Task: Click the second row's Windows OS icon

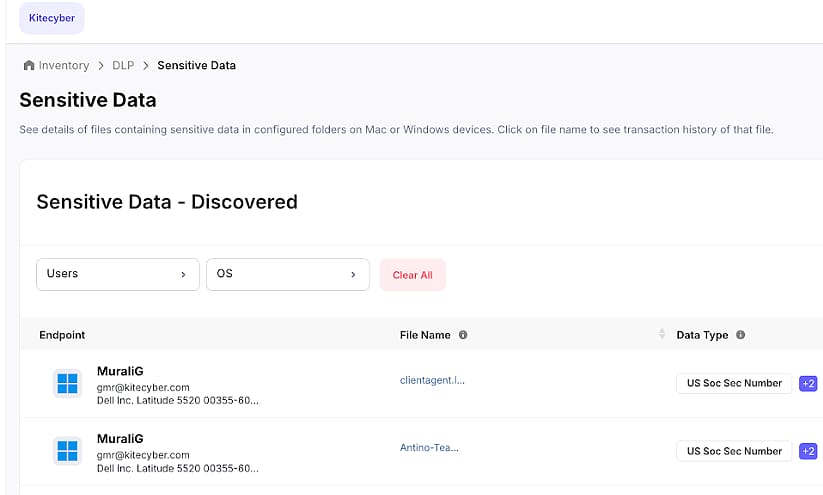Action: tap(67, 451)
